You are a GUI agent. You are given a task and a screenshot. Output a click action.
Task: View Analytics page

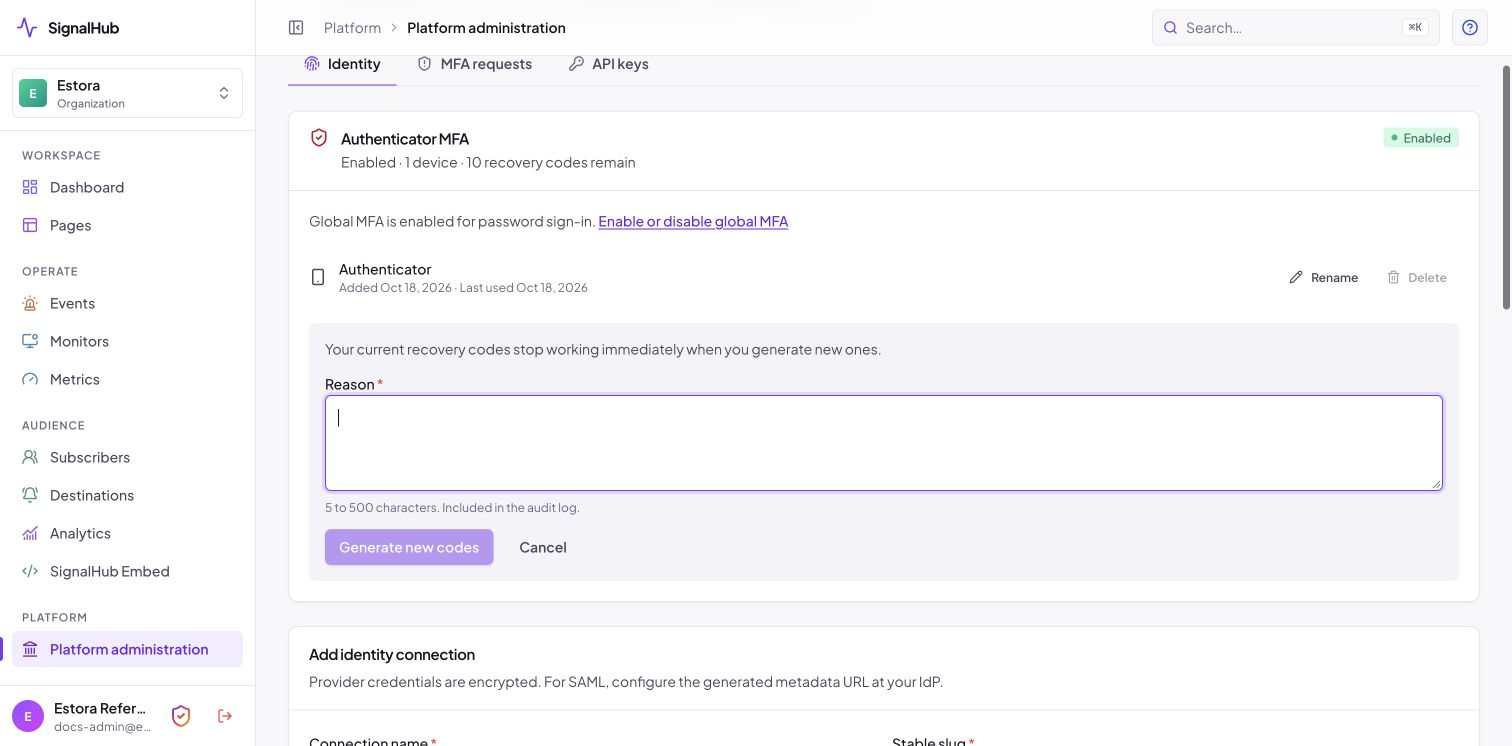click(x=127, y=533)
